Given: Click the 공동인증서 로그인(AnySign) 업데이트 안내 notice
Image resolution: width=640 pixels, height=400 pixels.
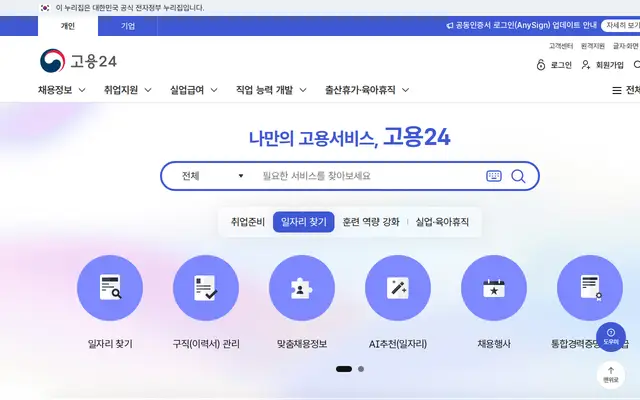Looking at the screenshot, I should (526, 26).
